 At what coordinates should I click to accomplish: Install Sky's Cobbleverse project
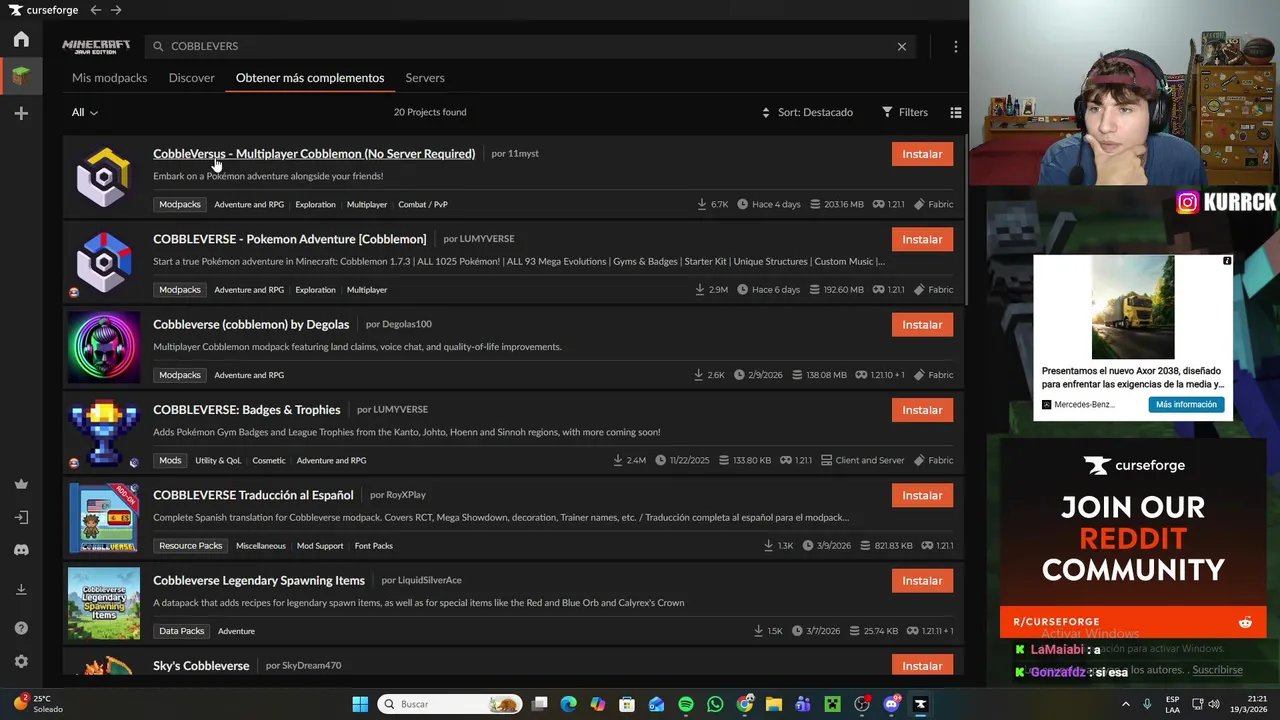pos(922,665)
